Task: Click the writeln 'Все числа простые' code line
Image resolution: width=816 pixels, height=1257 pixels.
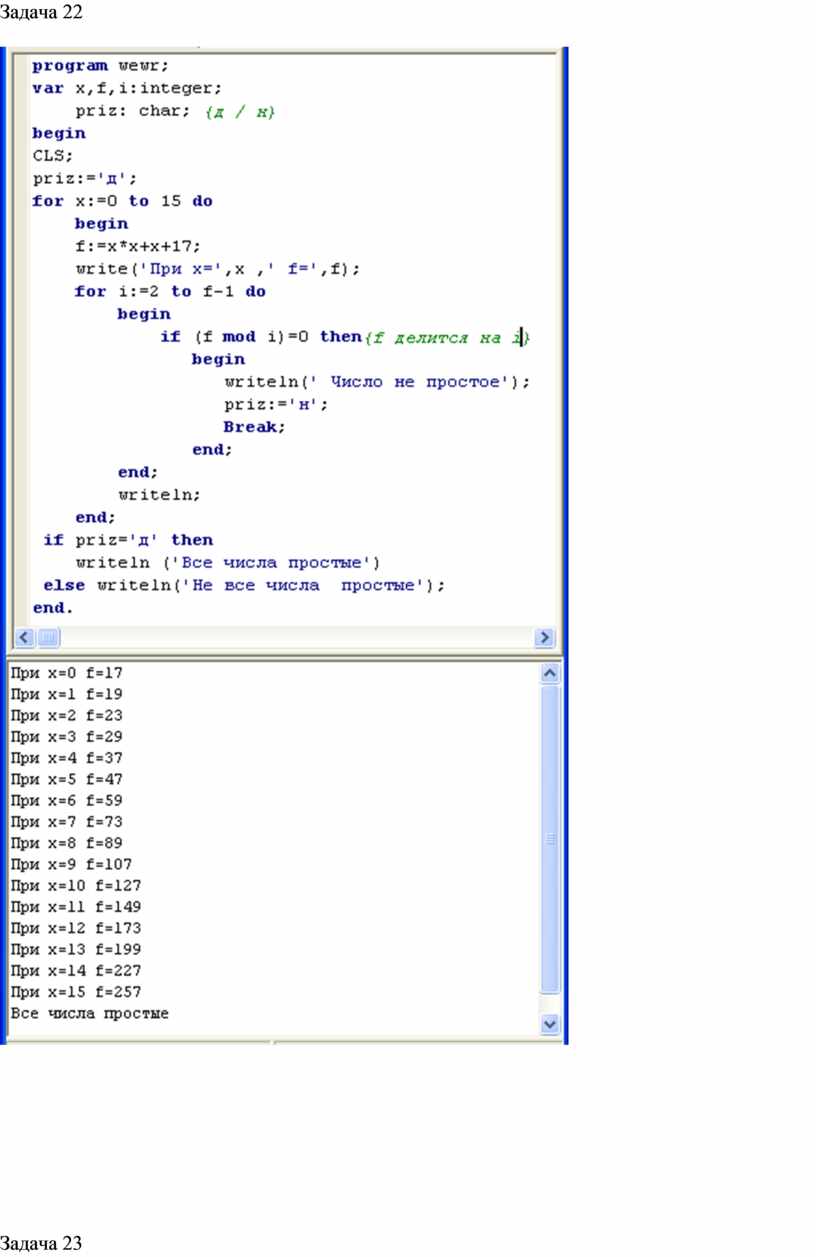Action: (x=228, y=562)
